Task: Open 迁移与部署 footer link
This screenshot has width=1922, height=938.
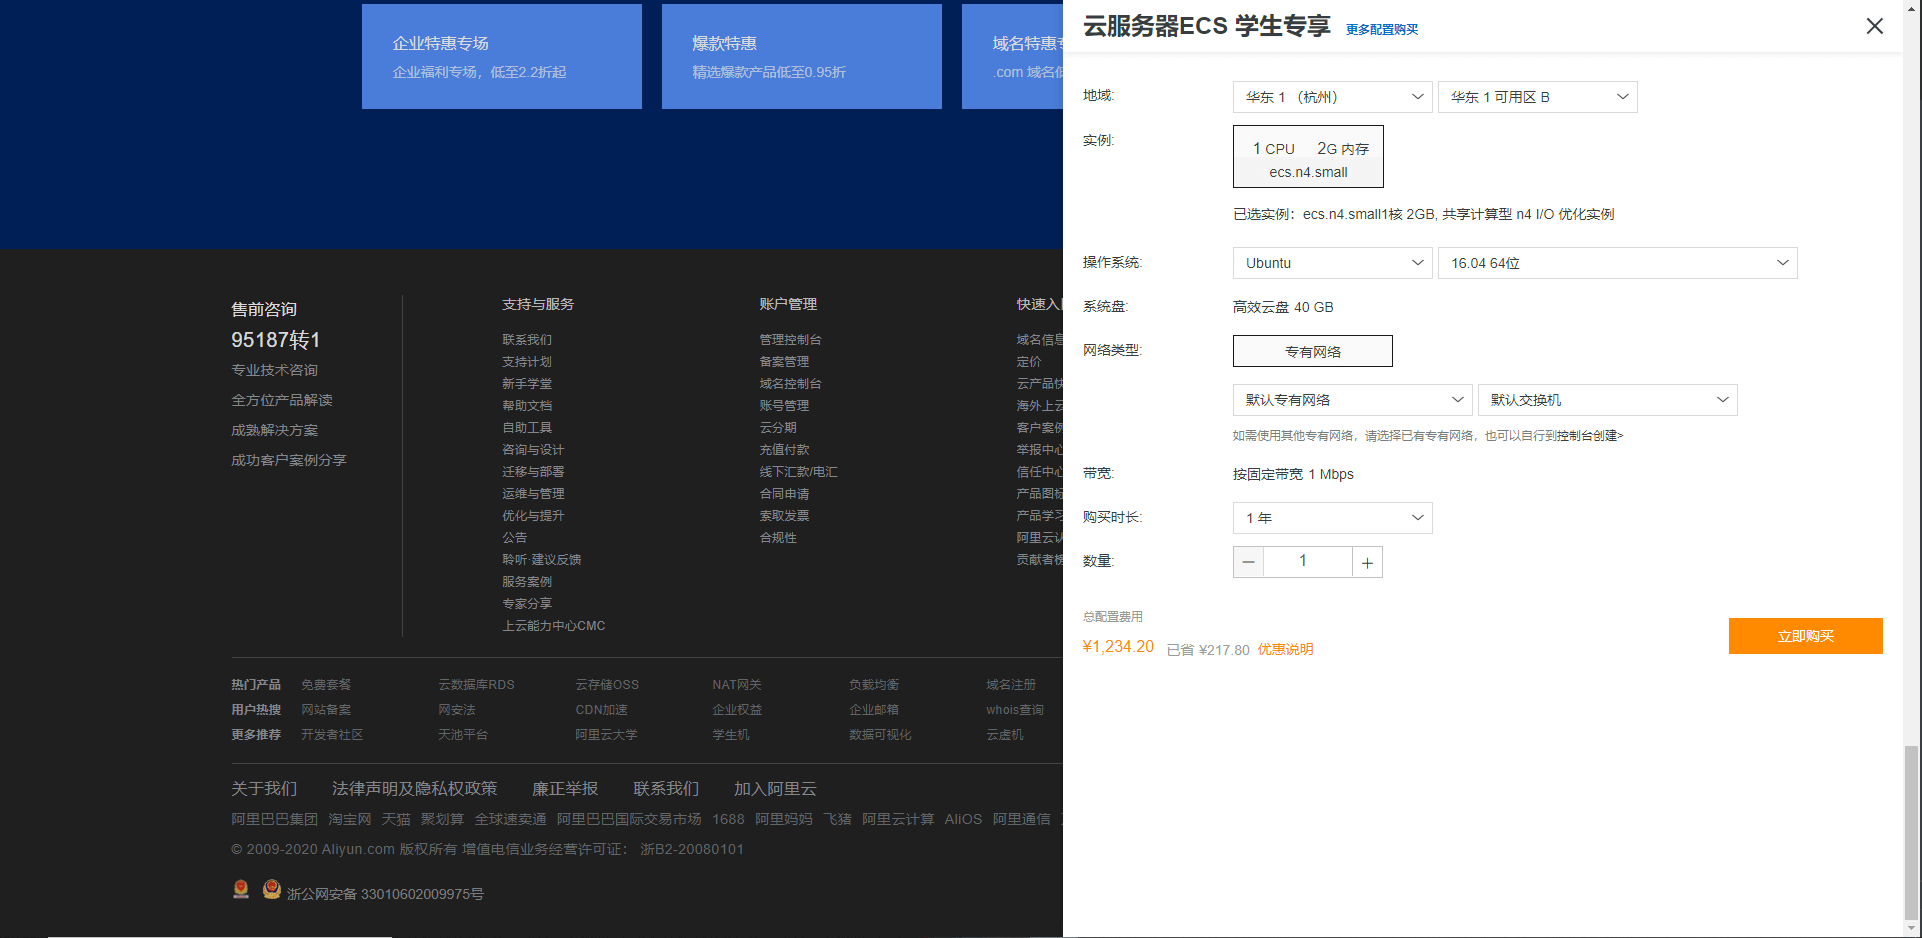Action: coord(533,472)
